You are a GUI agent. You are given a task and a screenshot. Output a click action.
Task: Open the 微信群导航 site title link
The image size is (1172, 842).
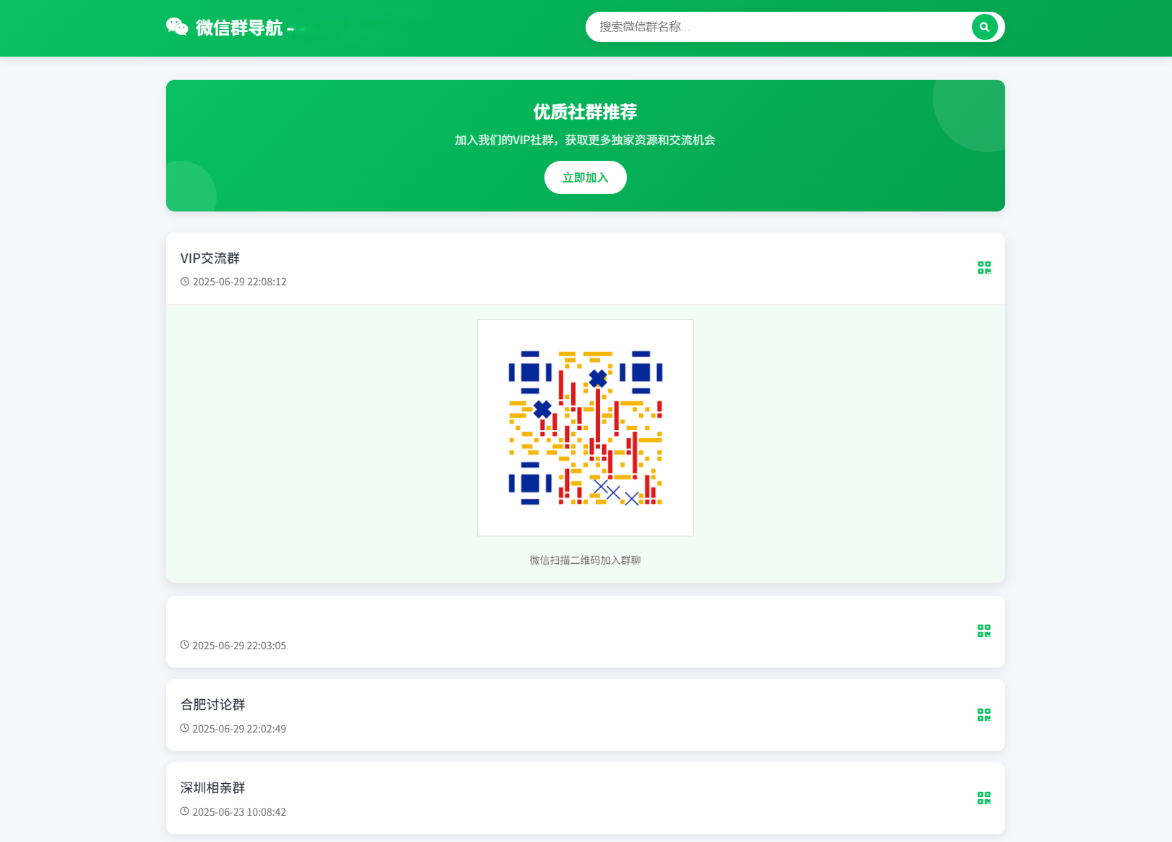[237, 28]
